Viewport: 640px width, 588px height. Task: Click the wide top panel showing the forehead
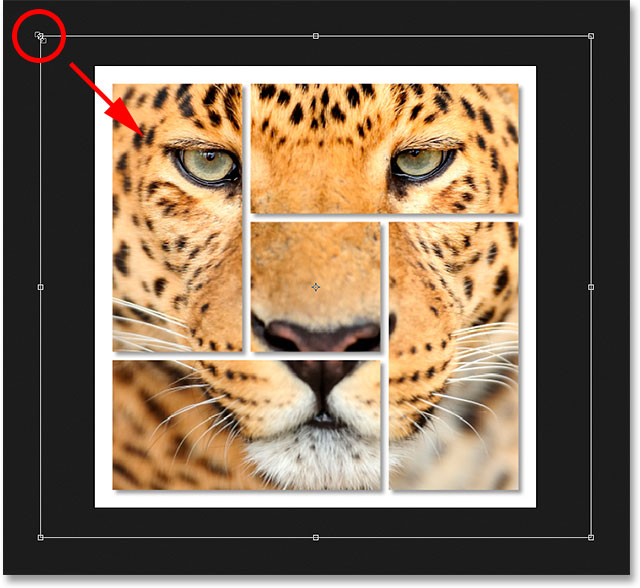pos(384,149)
